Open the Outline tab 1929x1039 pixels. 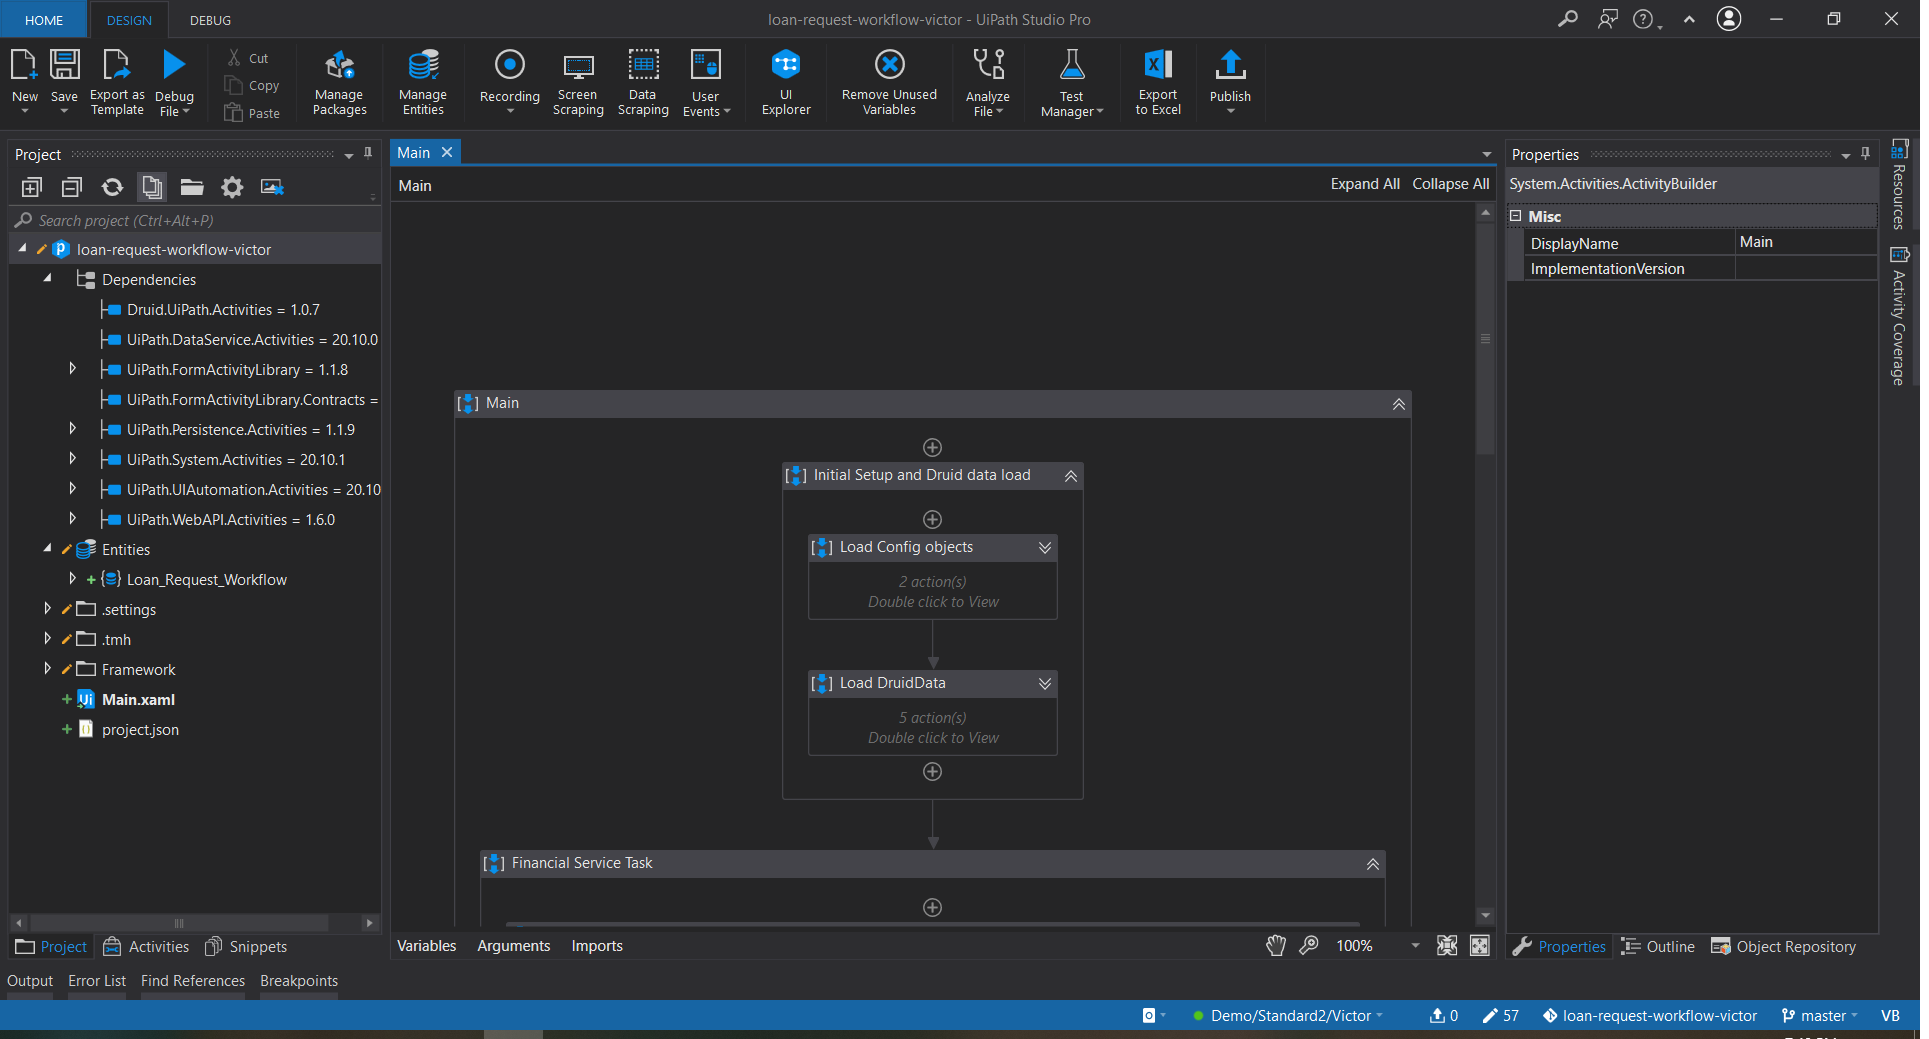[1658, 947]
